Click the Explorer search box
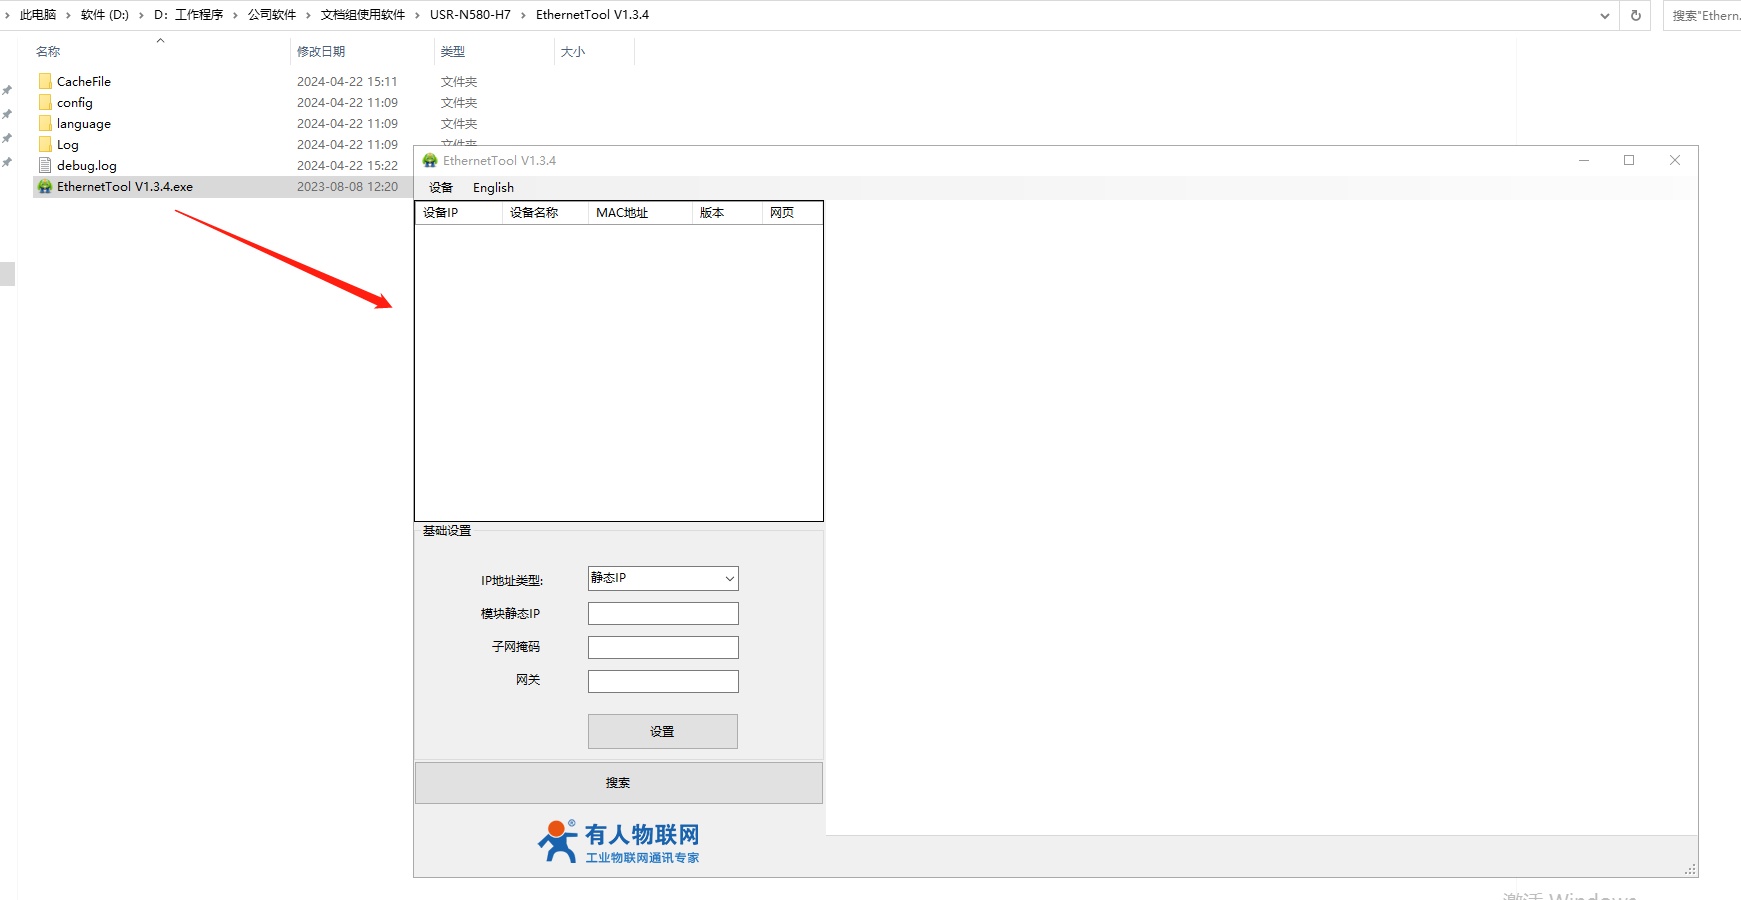This screenshot has height=900, width=1741. (1702, 15)
